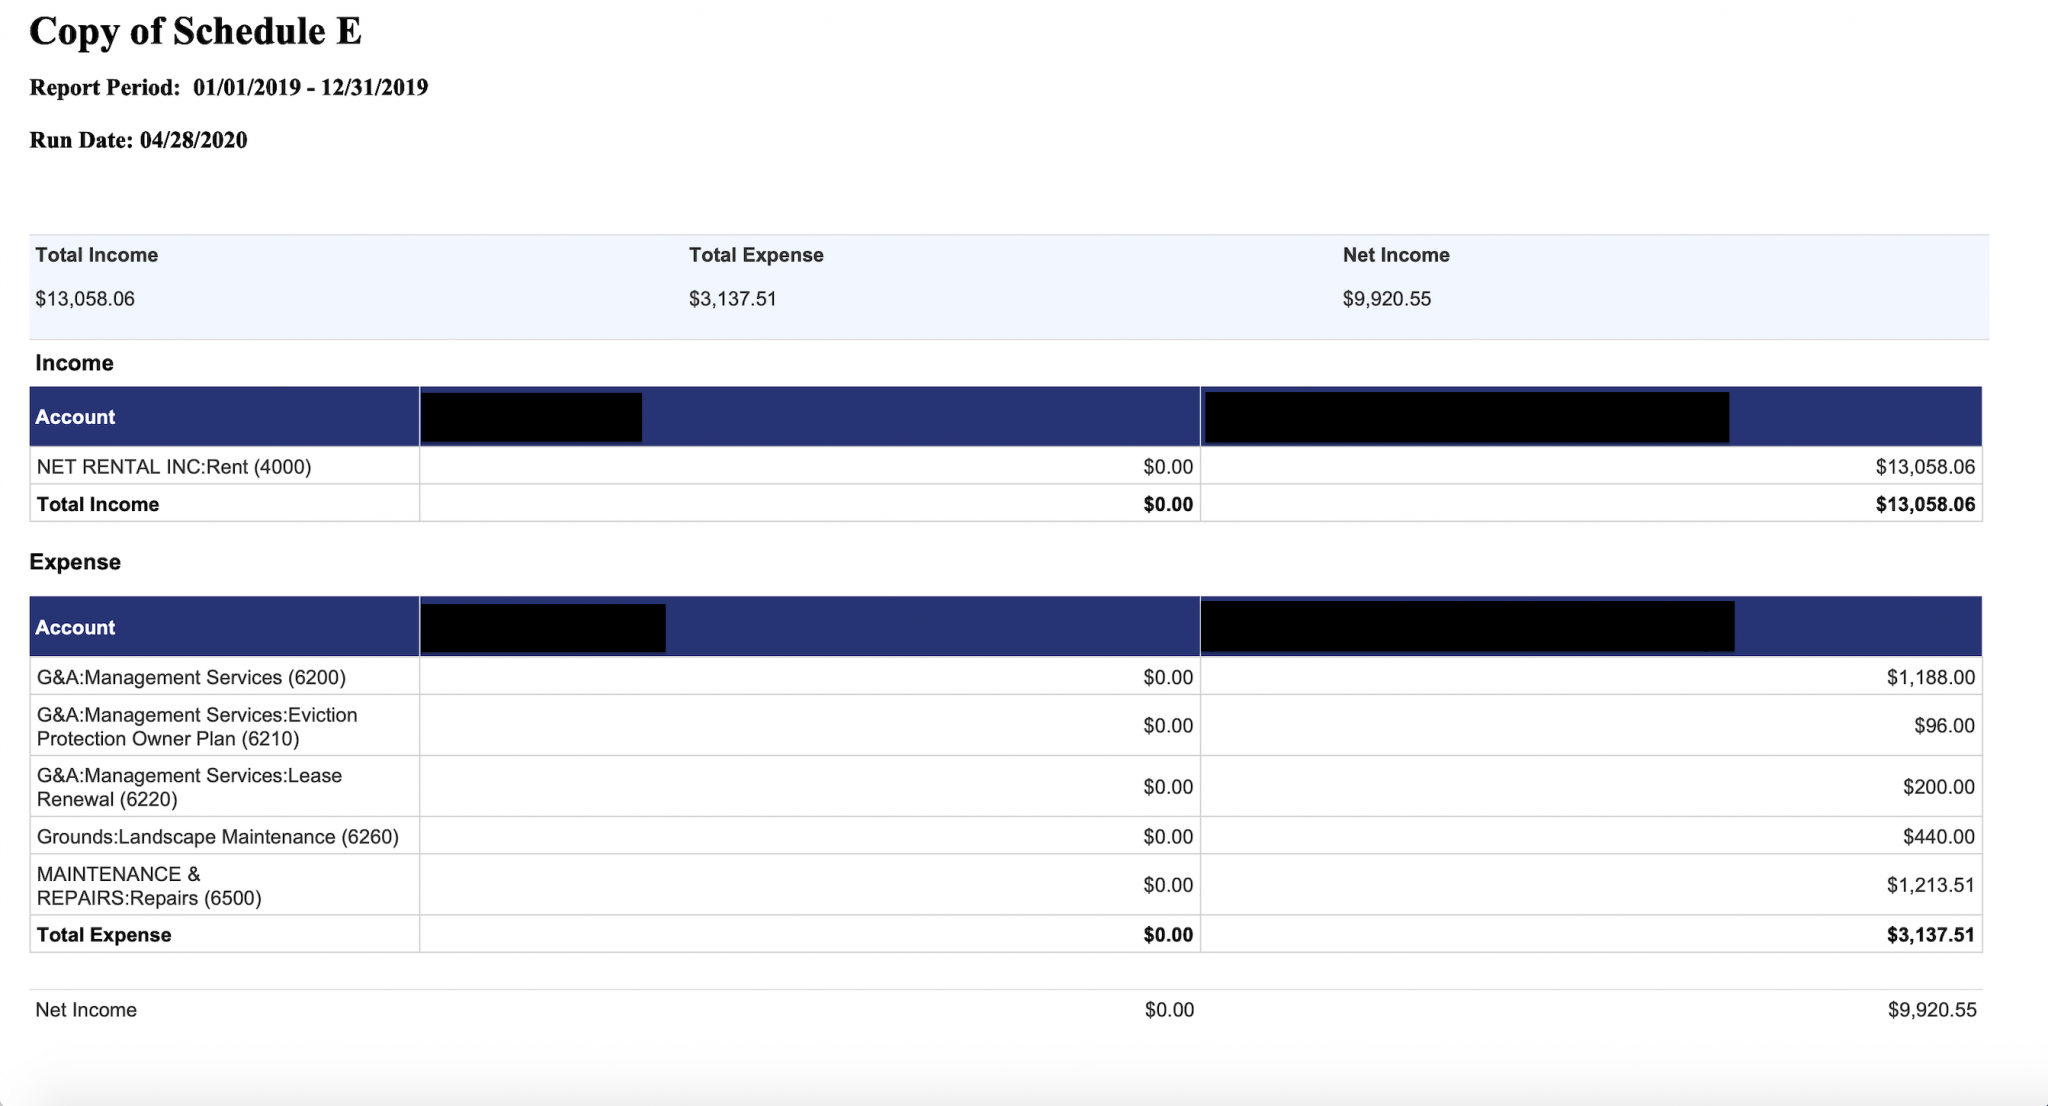Image resolution: width=2048 pixels, height=1106 pixels.
Task: Click the Account header in Expense table
Action: (75, 628)
